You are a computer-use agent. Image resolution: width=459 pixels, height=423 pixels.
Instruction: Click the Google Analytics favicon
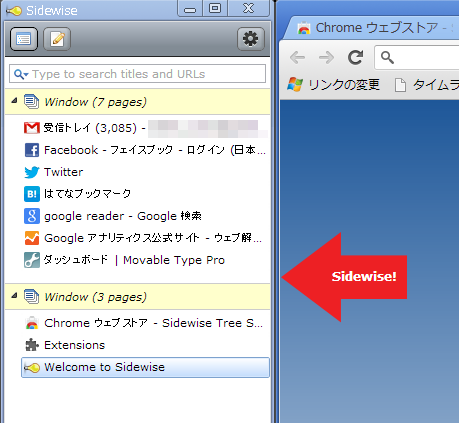[32, 238]
